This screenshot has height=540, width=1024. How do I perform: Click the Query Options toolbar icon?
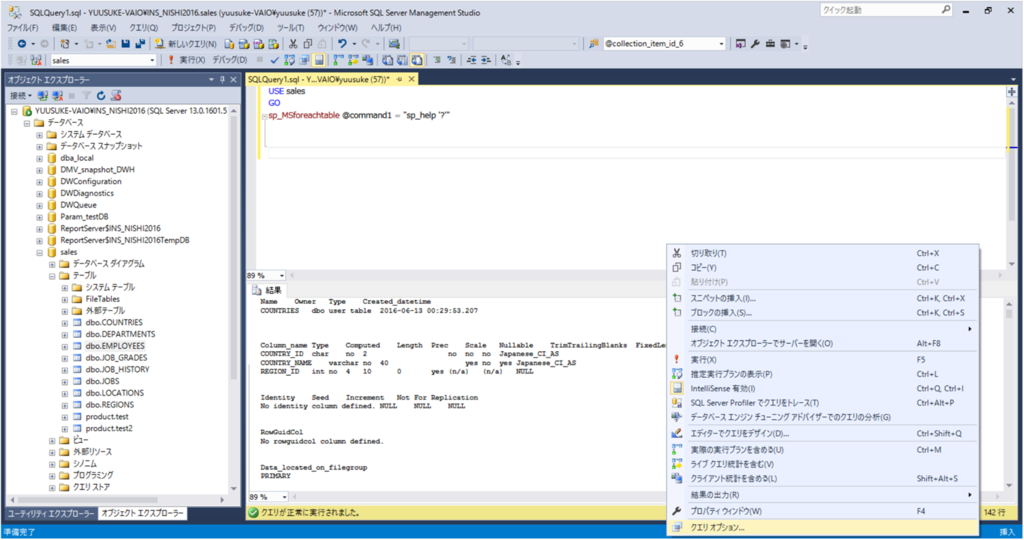coord(304,60)
